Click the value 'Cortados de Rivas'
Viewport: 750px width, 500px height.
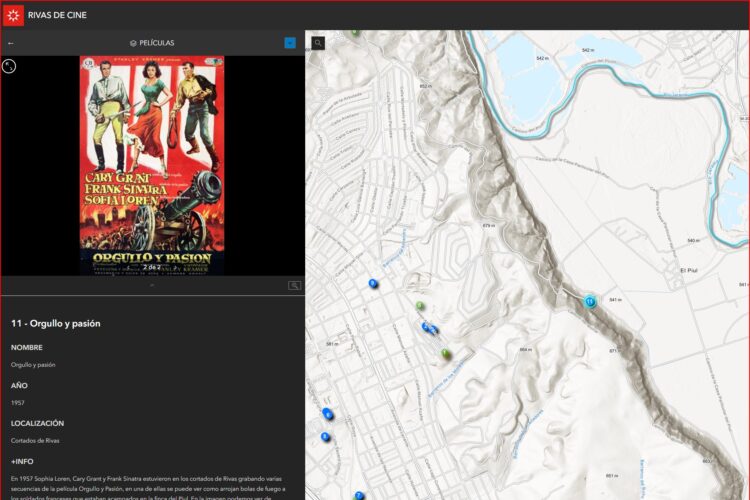(x=35, y=441)
